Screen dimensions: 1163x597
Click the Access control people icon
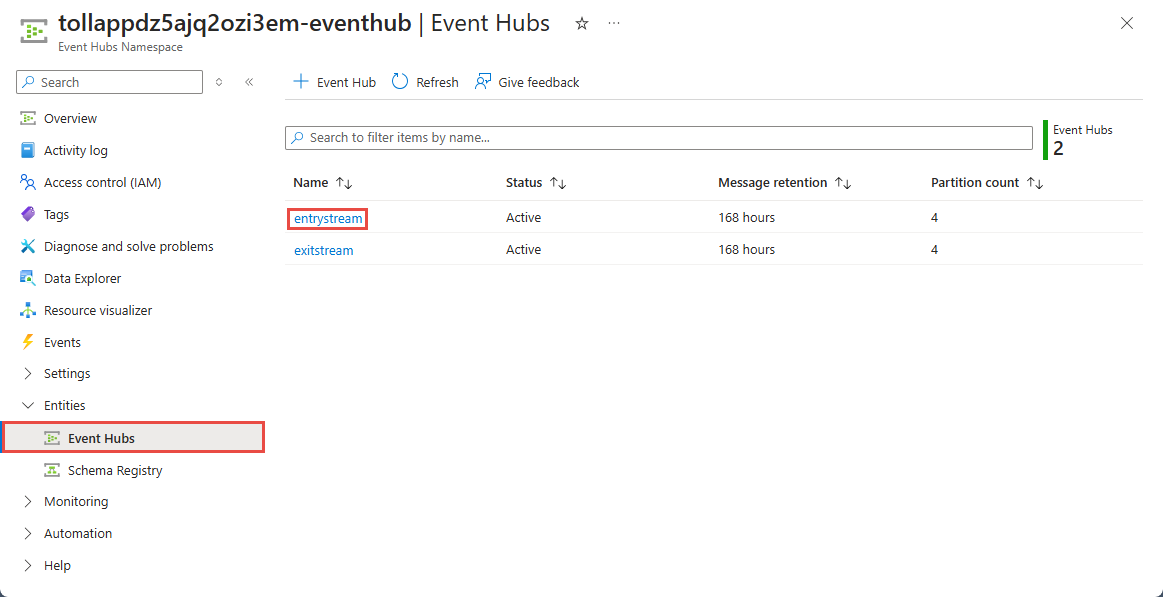28,182
